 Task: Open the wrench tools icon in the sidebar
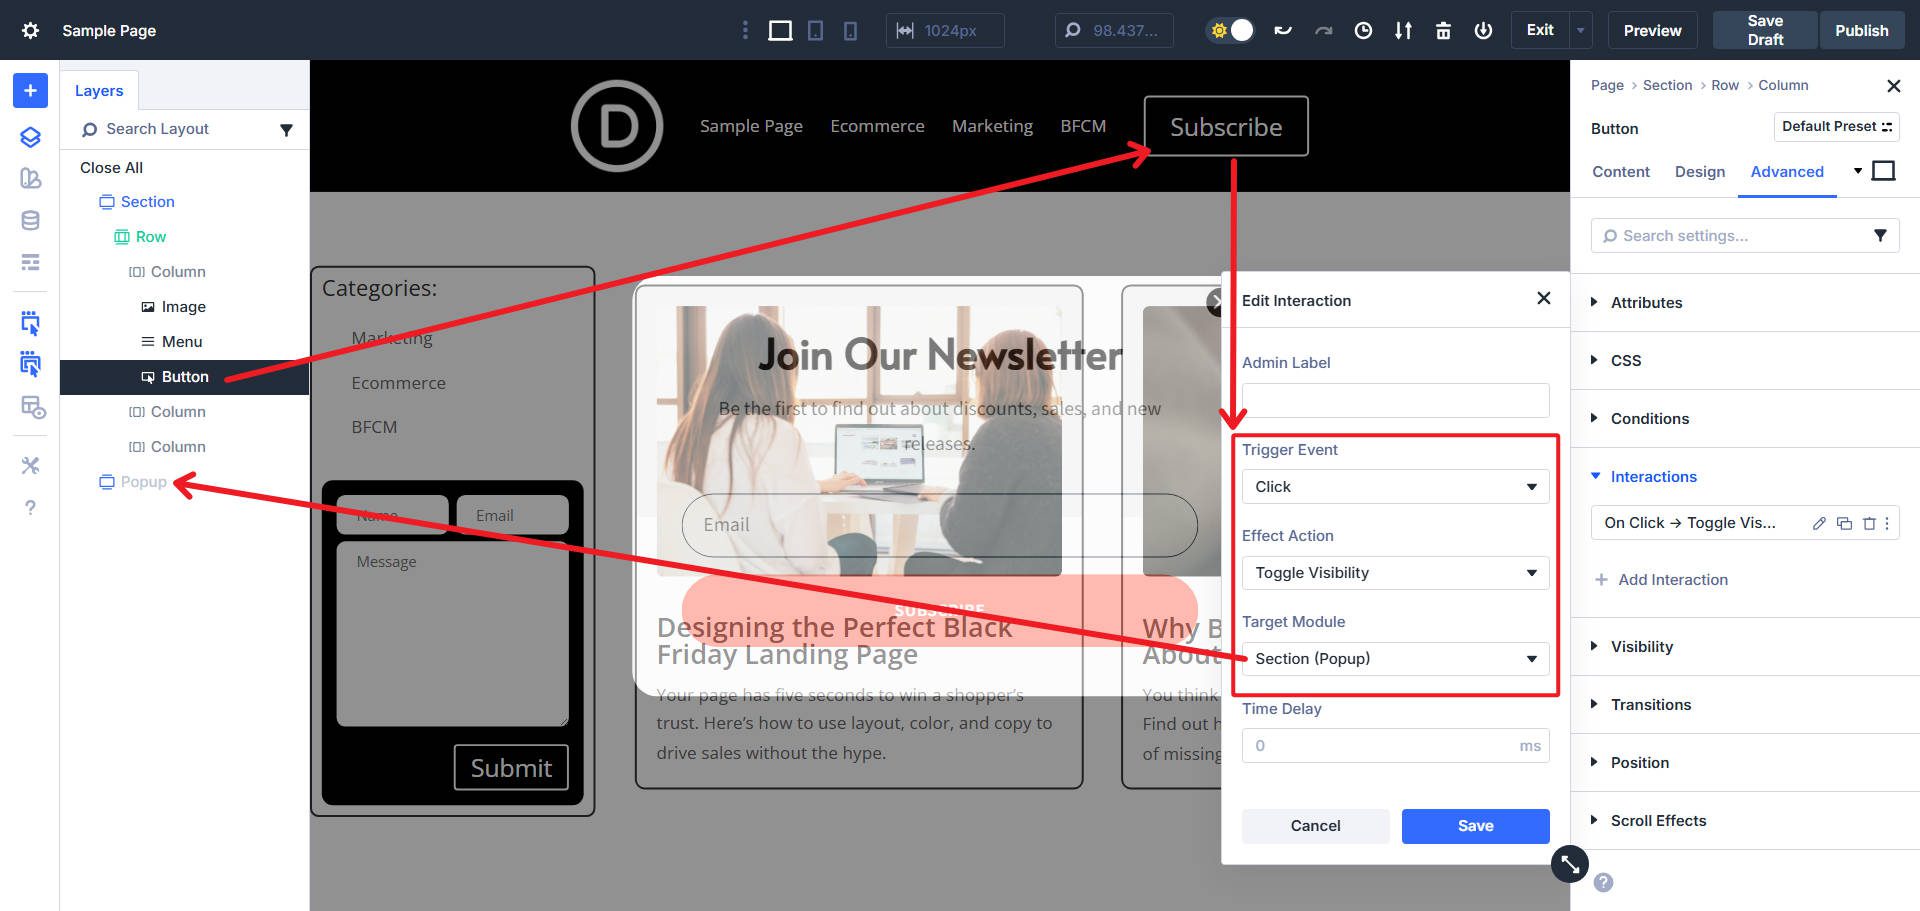click(x=29, y=465)
